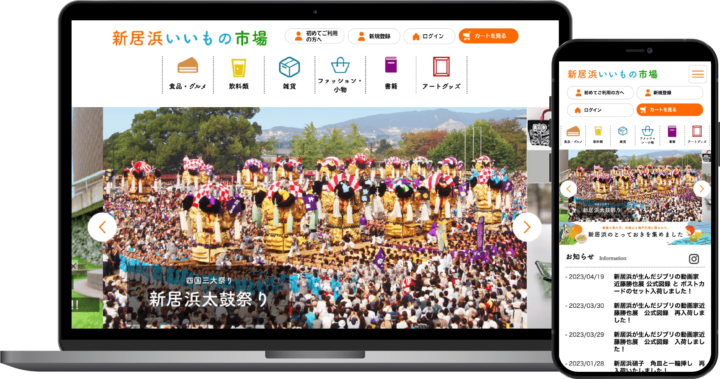Click 初めてご利用の方へ button on laptop
The width and height of the screenshot is (720, 379).
(x=315, y=36)
